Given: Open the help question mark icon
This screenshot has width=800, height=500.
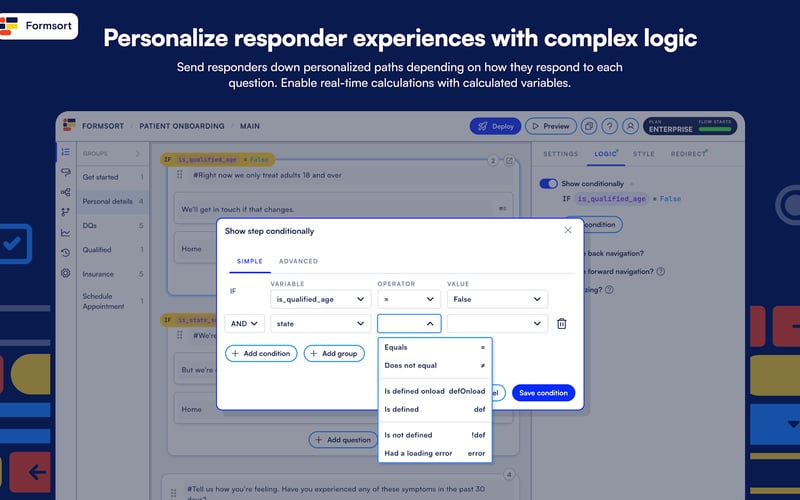Looking at the screenshot, I should click(610, 126).
